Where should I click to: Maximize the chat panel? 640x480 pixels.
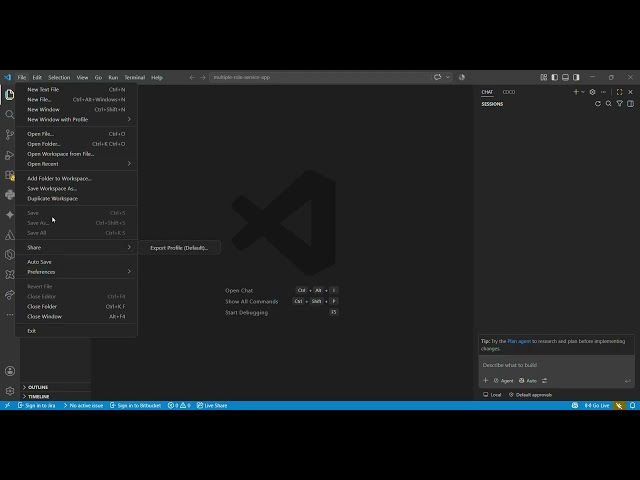click(x=620, y=92)
